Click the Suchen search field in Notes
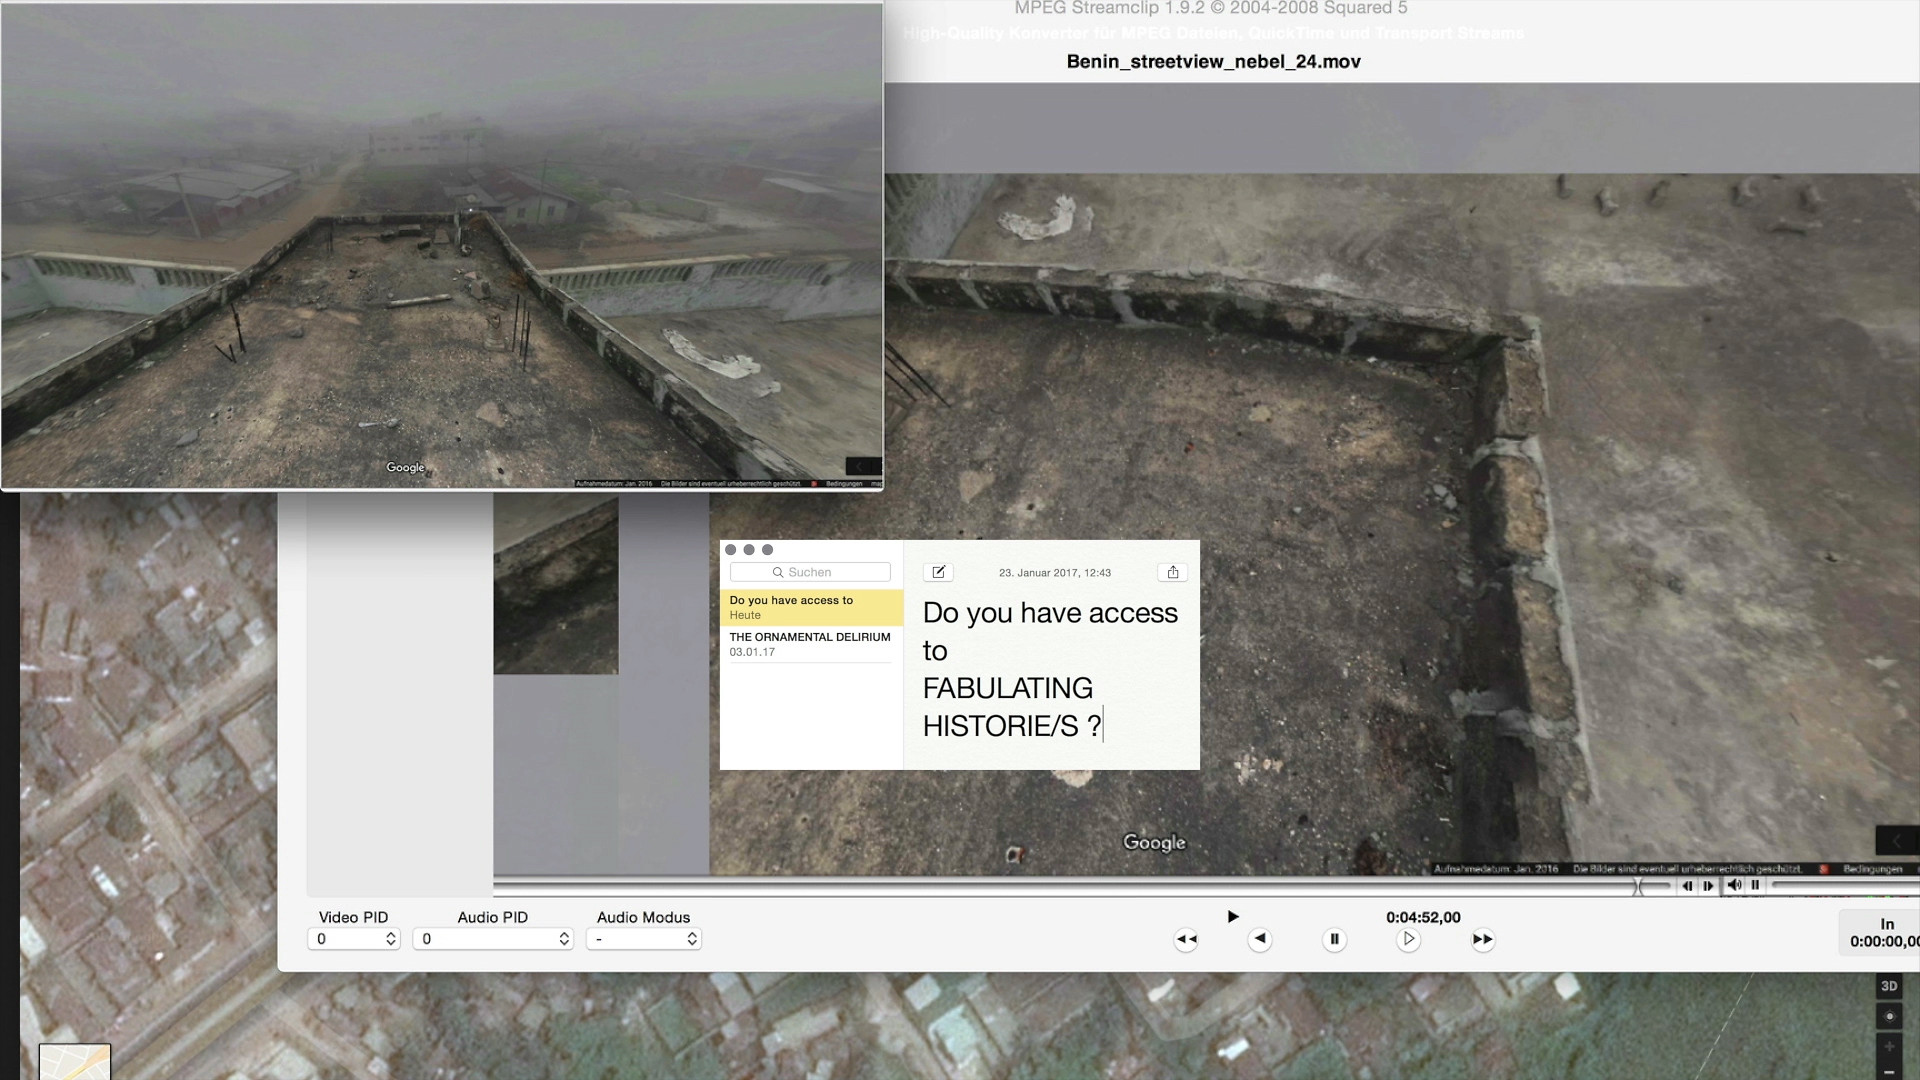This screenshot has height=1080, width=1920. click(810, 572)
